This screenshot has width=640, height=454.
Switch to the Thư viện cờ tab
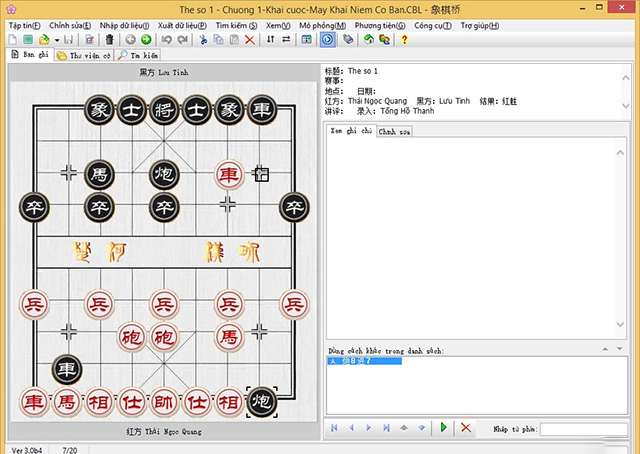(84, 55)
